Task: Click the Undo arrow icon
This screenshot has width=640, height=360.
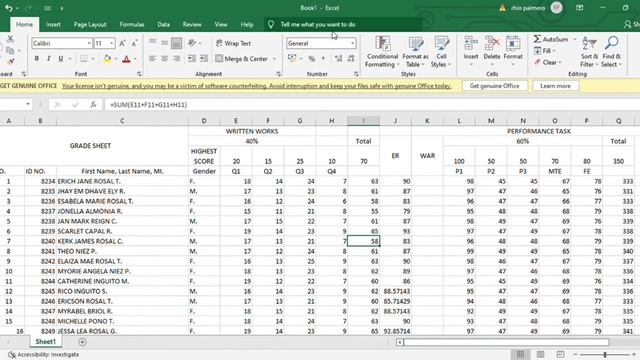Action: (8, 8)
